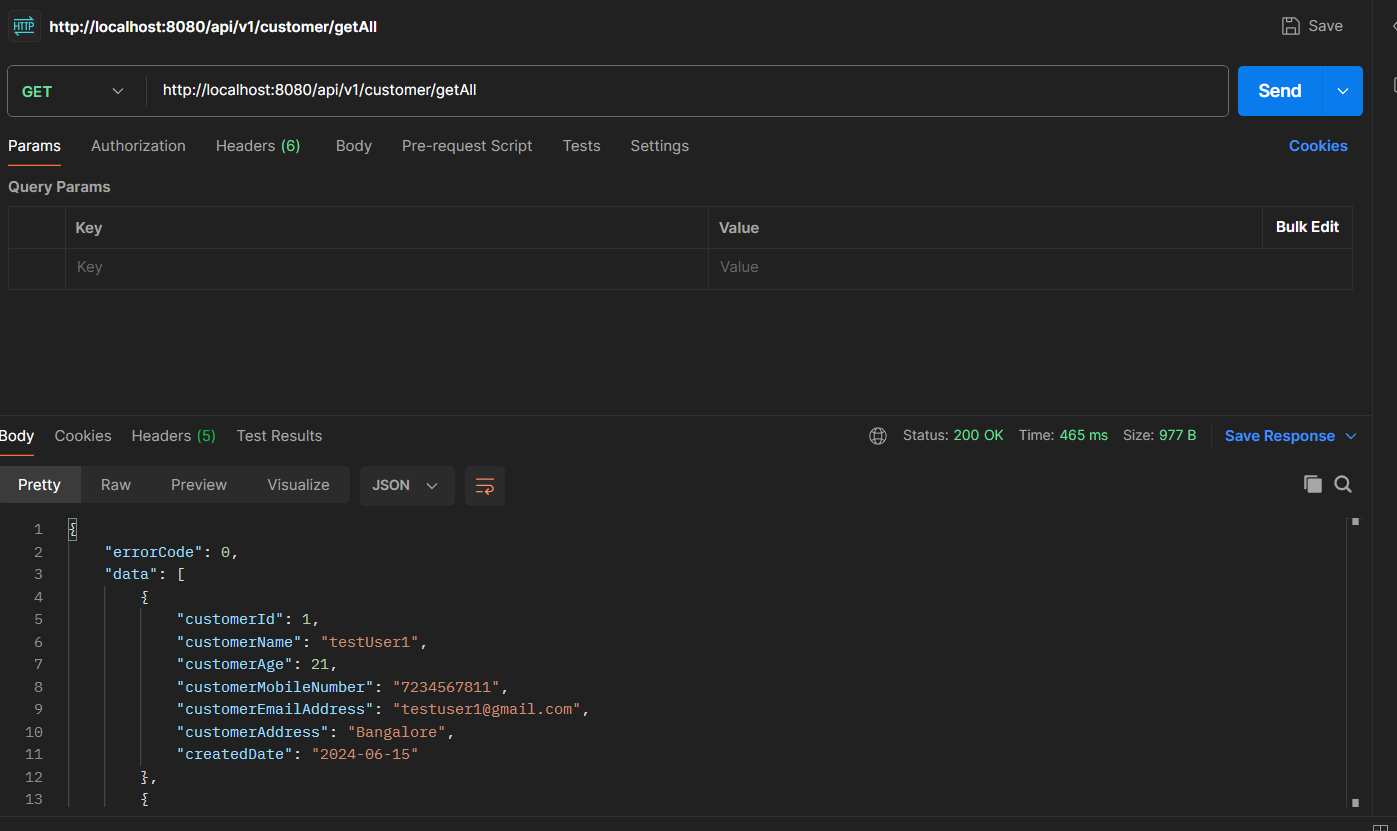Viewport: 1397px width, 831px height.
Task: Click the HTTP request icon beside the title
Action: (x=23, y=27)
